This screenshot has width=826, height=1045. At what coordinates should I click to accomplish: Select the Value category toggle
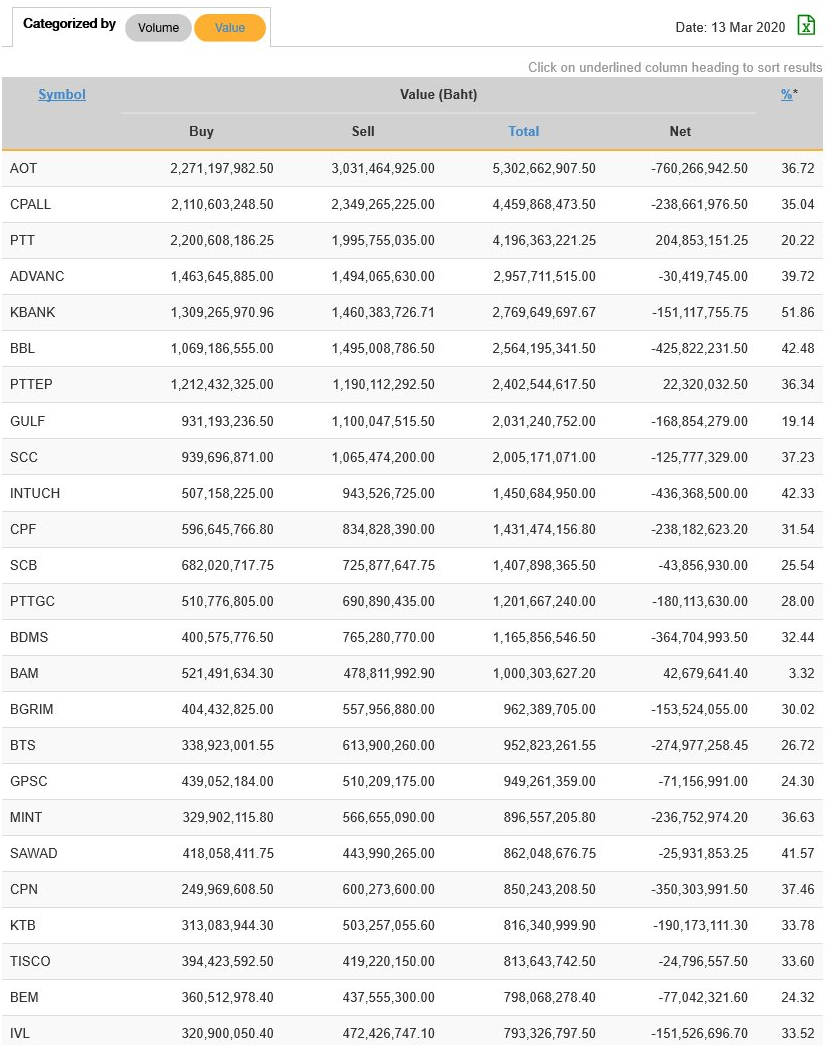tap(229, 28)
